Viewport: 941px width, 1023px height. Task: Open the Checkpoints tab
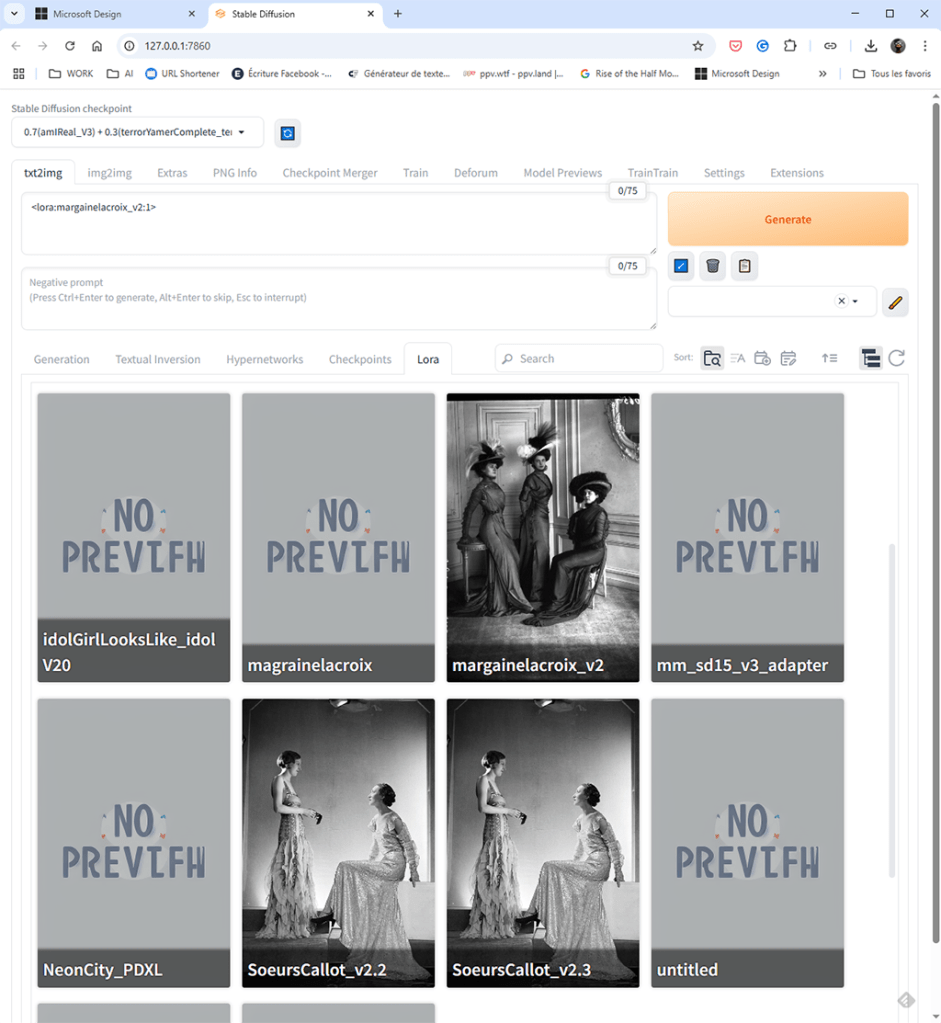(360, 359)
